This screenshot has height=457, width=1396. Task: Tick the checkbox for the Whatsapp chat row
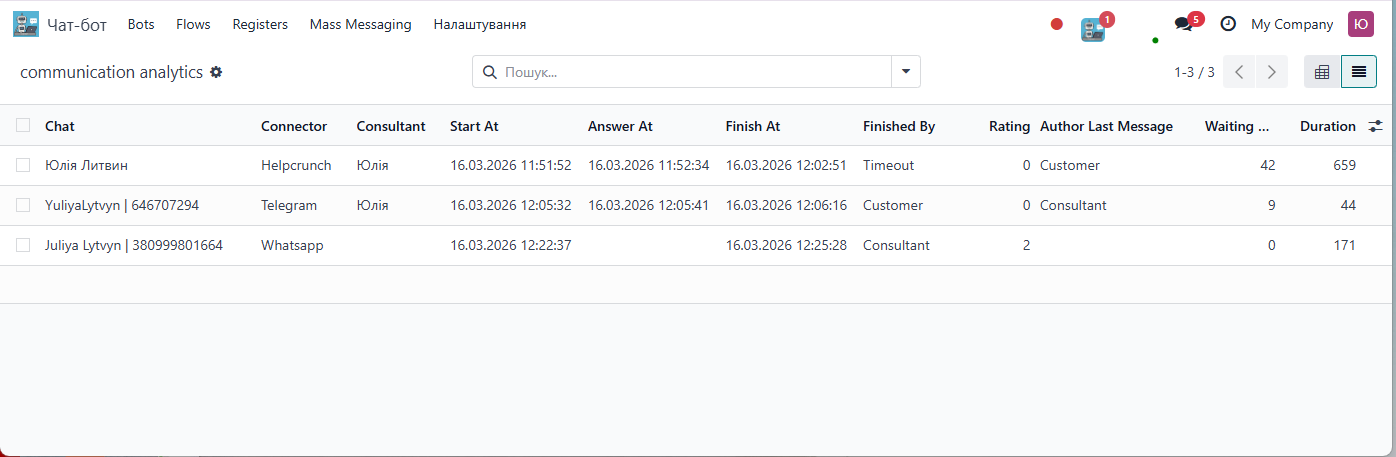click(x=23, y=245)
